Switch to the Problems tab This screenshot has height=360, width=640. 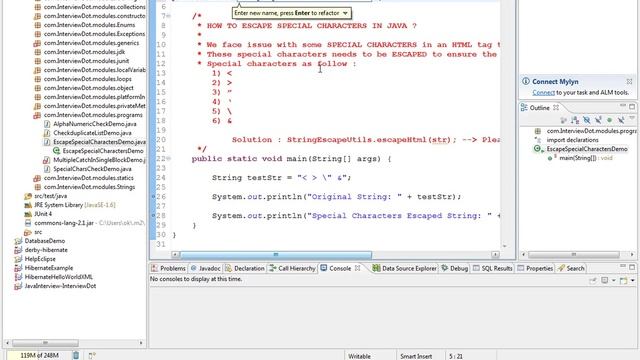tap(168, 268)
